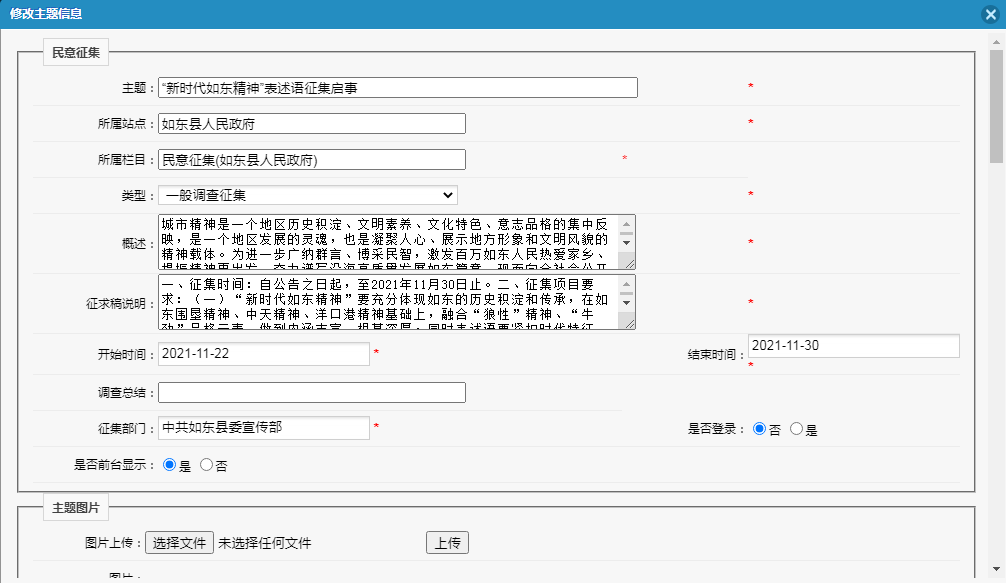Set the 结束时间 date field
The image size is (1006, 583).
pyautogui.click(x=853, y=346)
